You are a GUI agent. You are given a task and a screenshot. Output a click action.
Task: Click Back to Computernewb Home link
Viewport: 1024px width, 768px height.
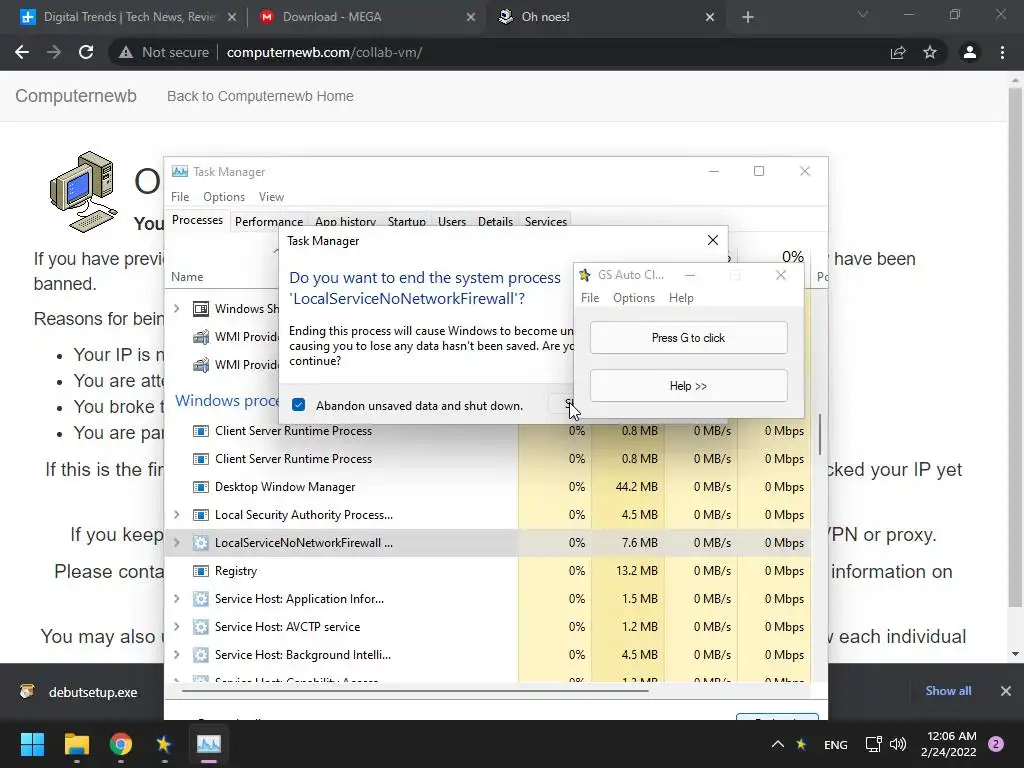point(260,96)
